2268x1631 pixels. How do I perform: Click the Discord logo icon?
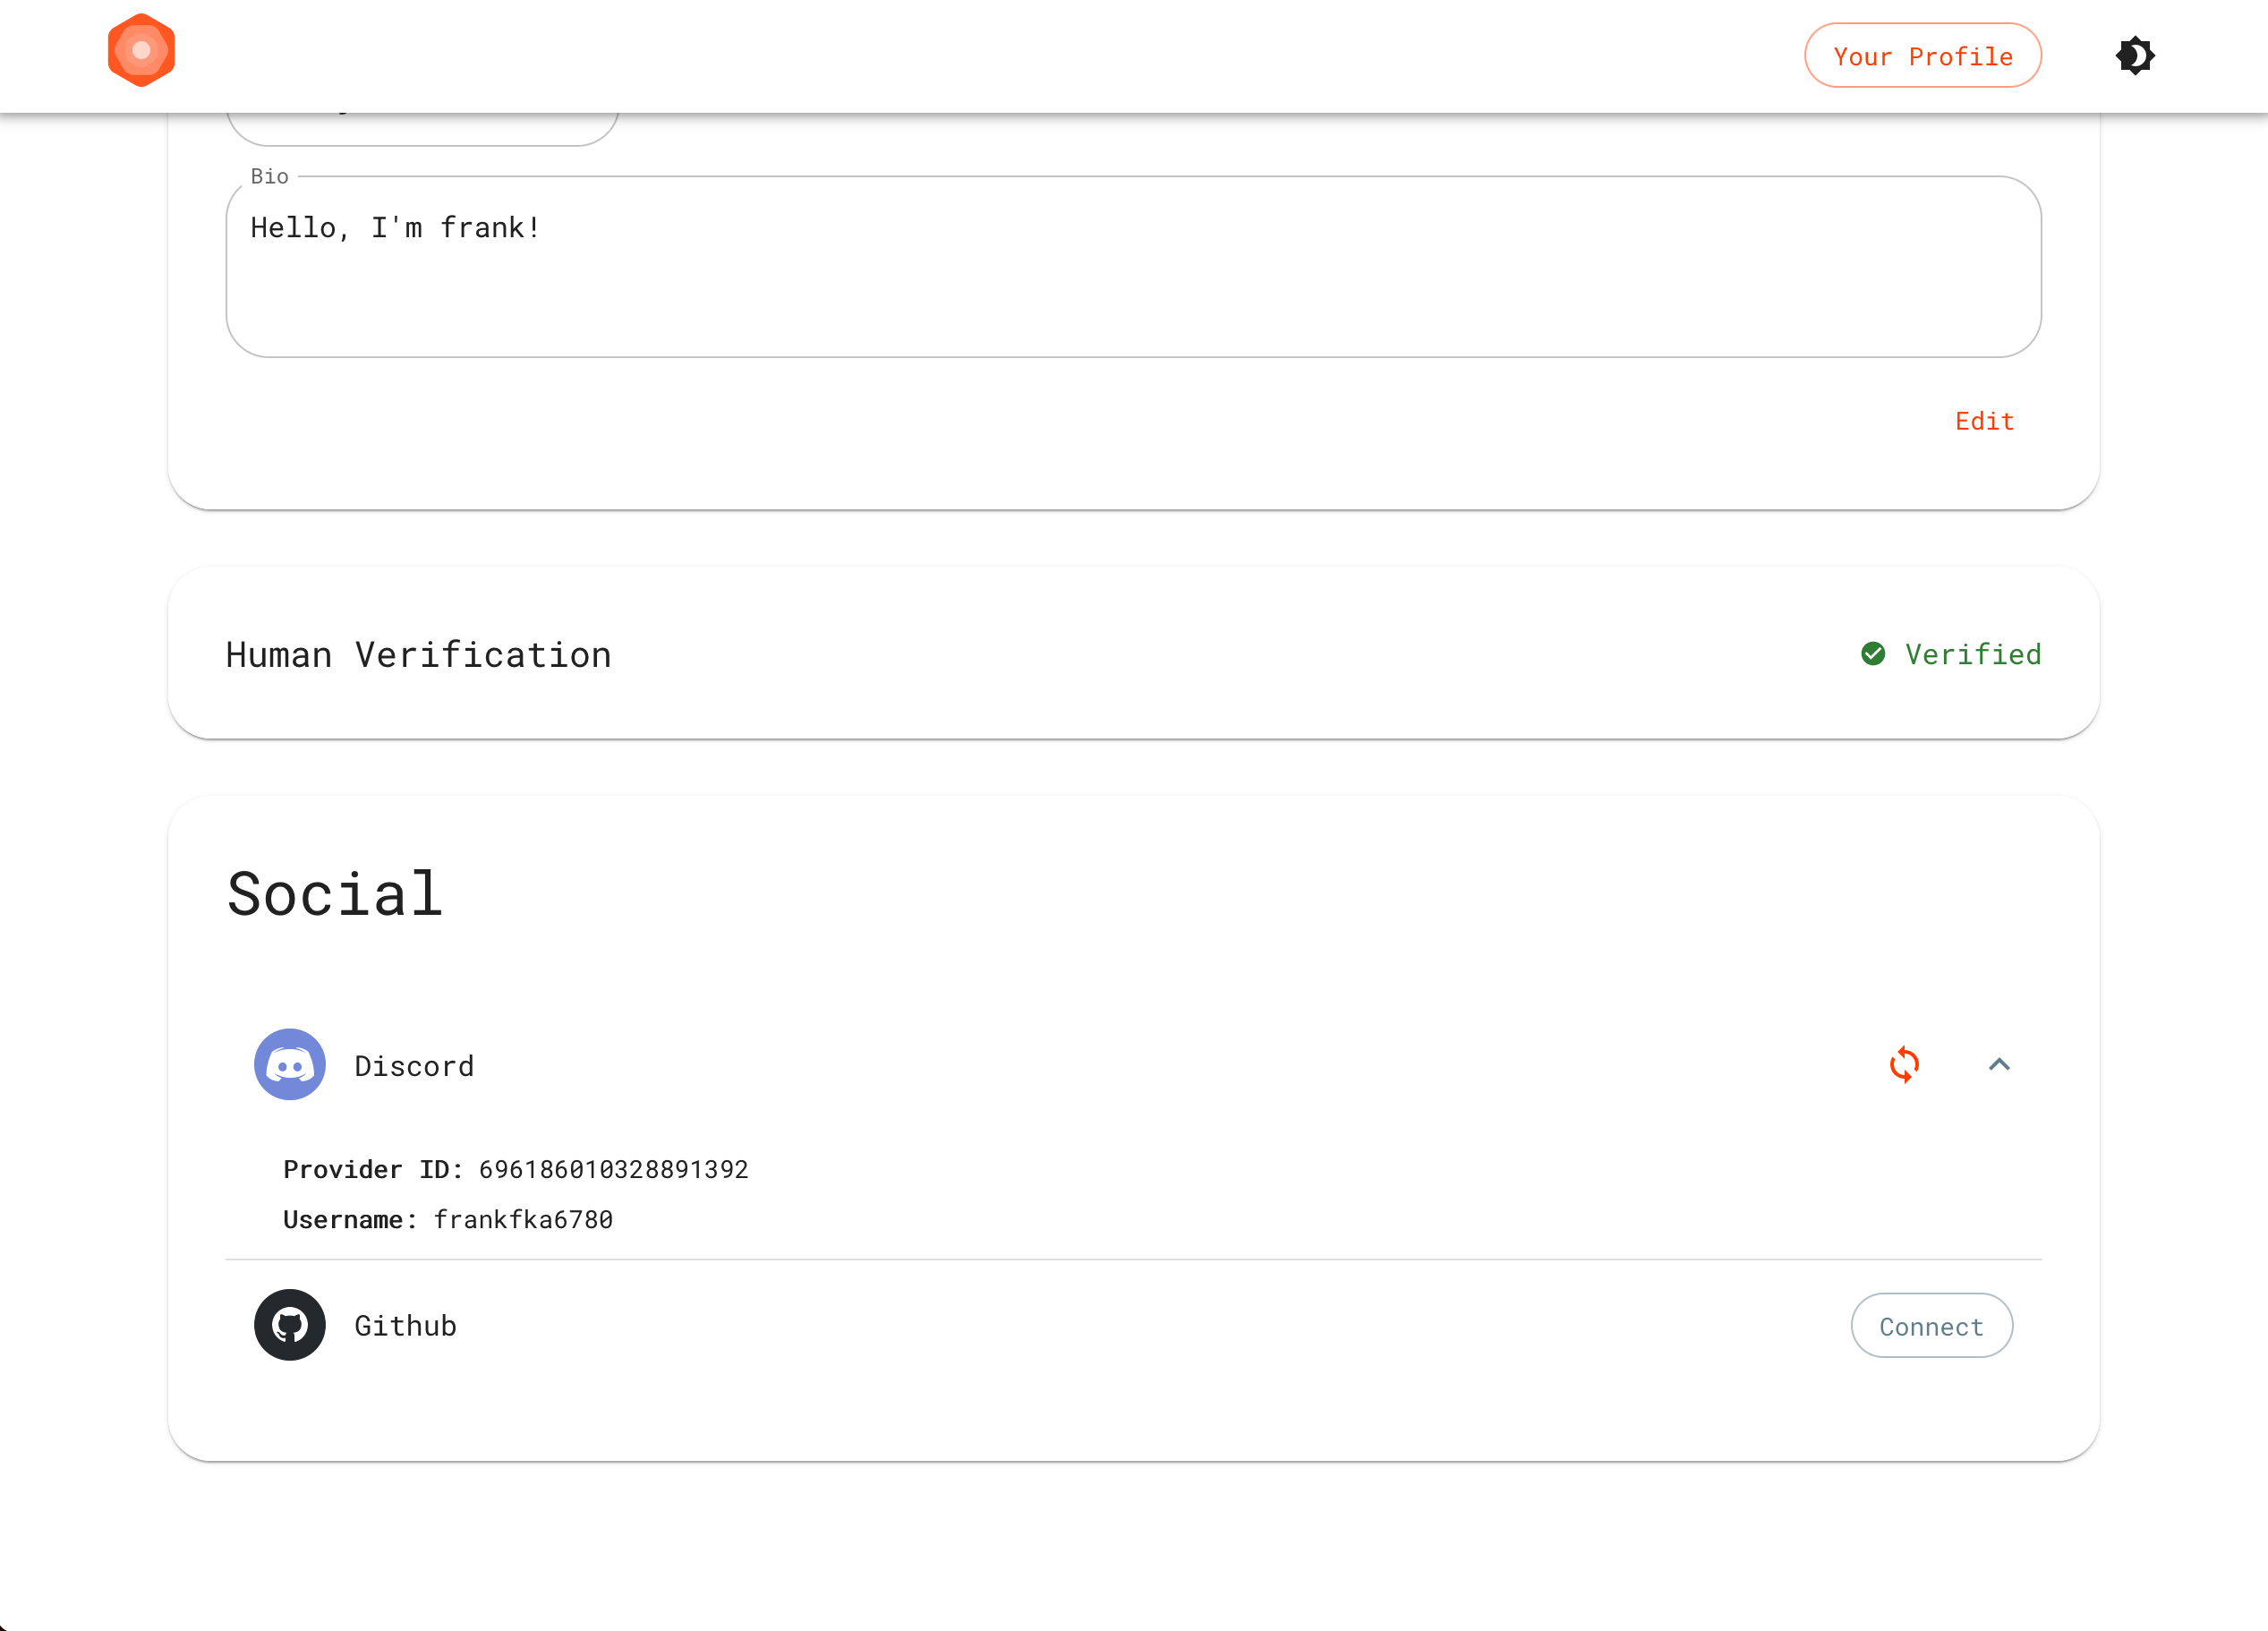coord(290,1065)
